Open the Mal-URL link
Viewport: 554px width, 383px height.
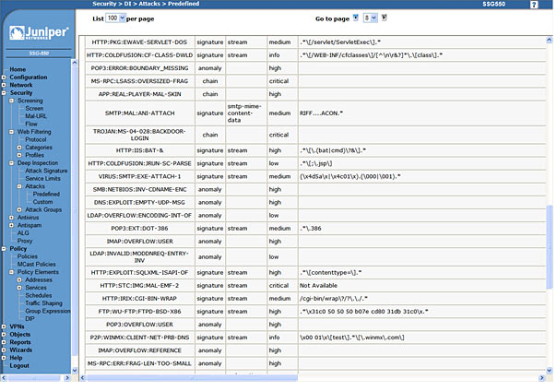(x=36, y=116)
